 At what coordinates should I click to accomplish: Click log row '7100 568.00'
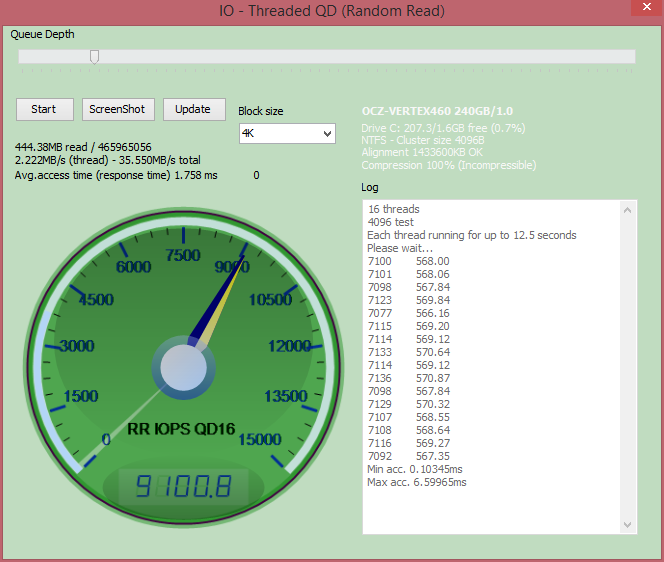click(x=408, y=261)
